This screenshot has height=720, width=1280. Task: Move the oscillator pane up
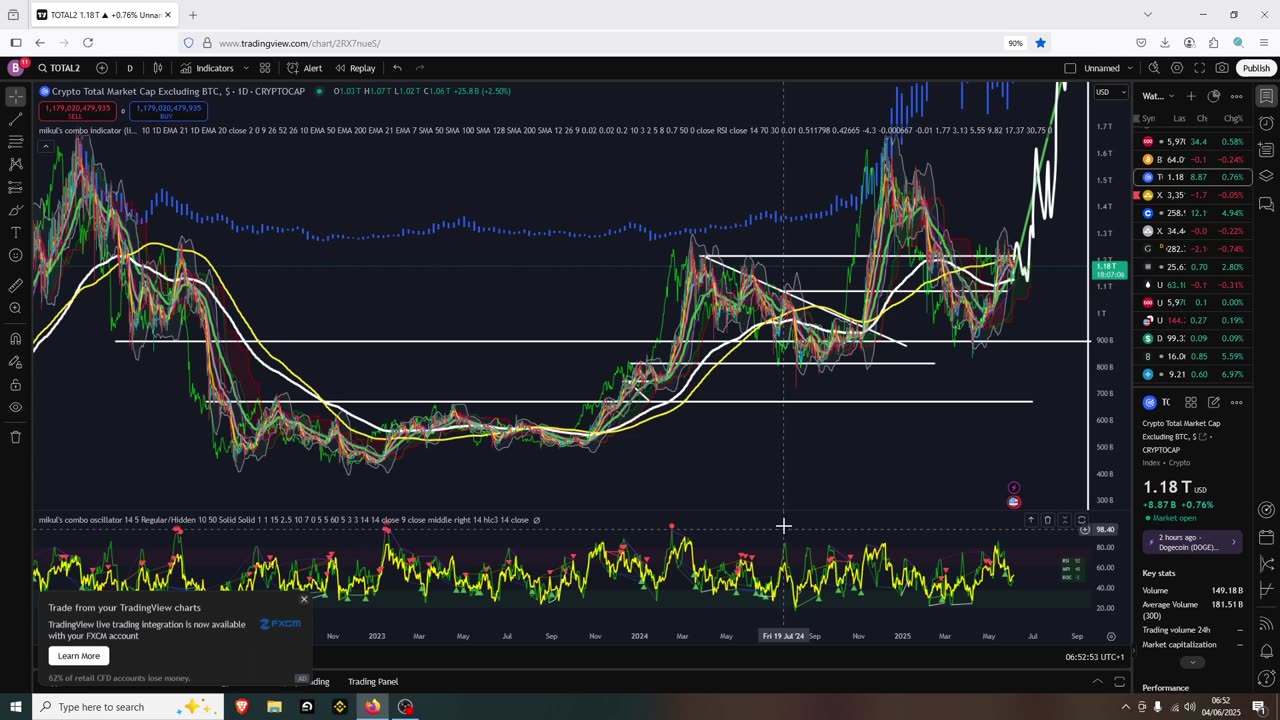[1031, 520]
